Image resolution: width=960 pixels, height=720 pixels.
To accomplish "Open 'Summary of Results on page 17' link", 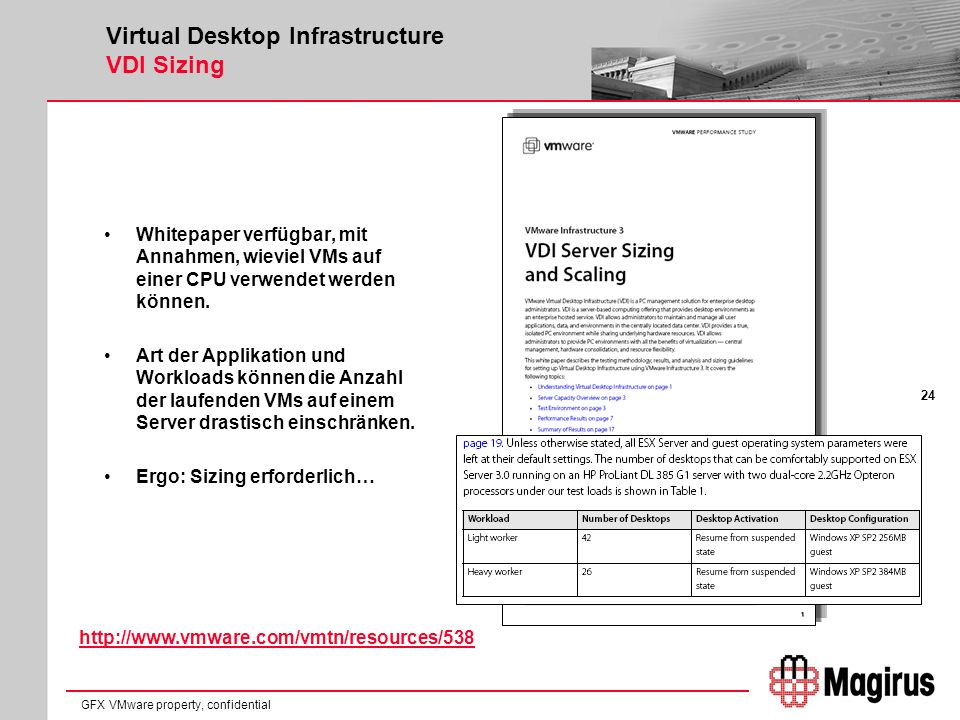I will click(576, 429).
